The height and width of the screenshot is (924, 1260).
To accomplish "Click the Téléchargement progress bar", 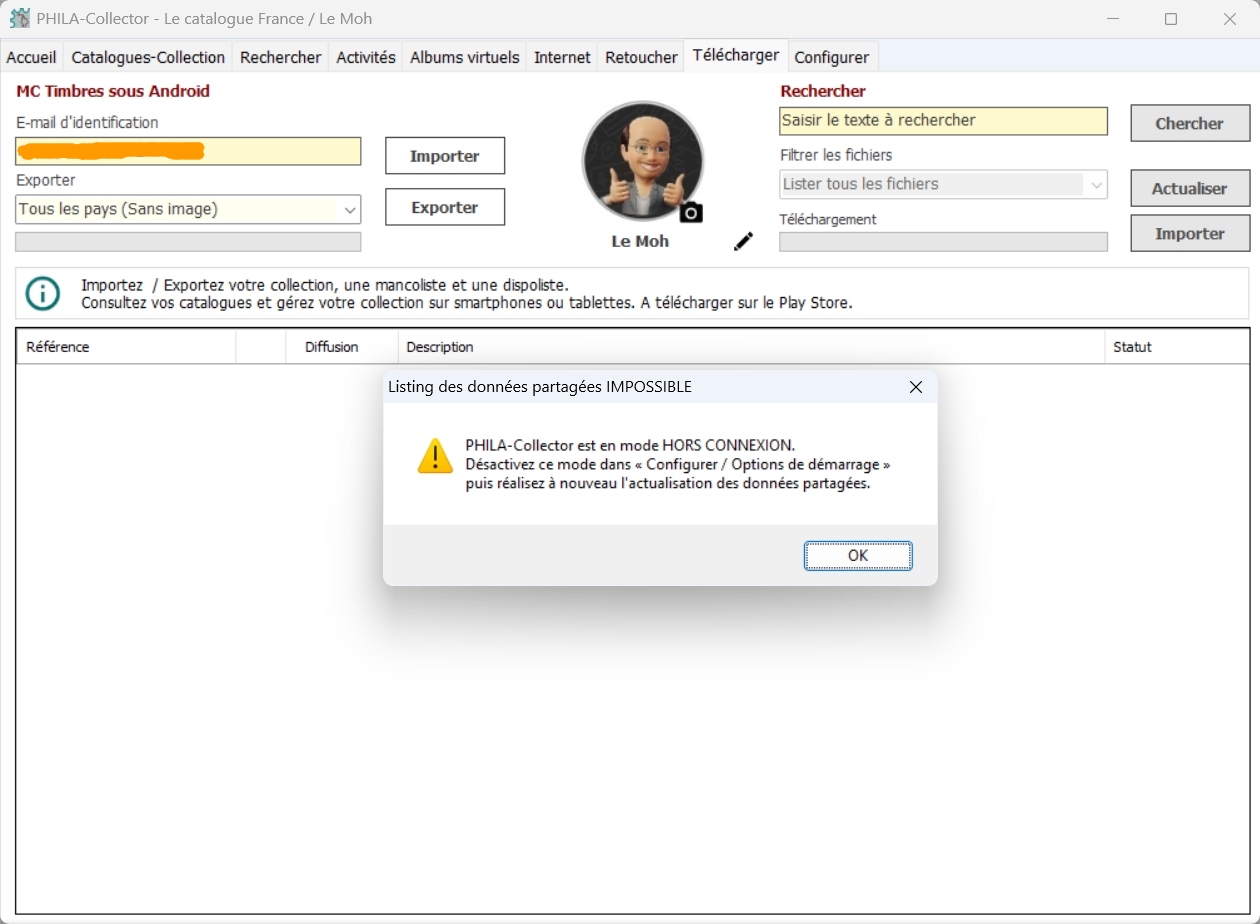I will pyautogui.click(x=943, y=242).
